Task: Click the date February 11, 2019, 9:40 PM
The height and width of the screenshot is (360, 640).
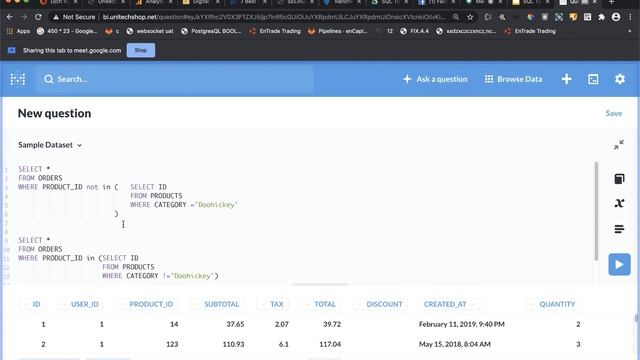Action: (x=462, y=324)
